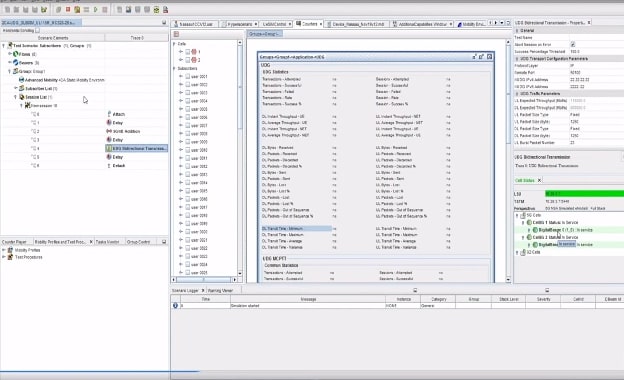Check the box for cell 2 in the Cells tree
This screenshot has width=624, height=380.
click(188, 60)
